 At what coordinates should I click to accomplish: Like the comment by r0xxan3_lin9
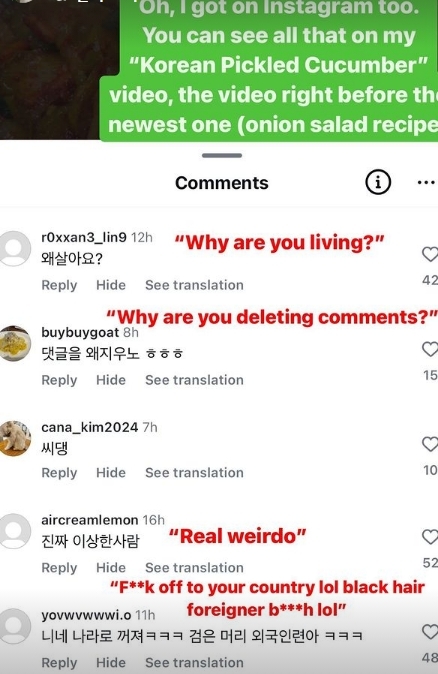[x=430, y=254]
